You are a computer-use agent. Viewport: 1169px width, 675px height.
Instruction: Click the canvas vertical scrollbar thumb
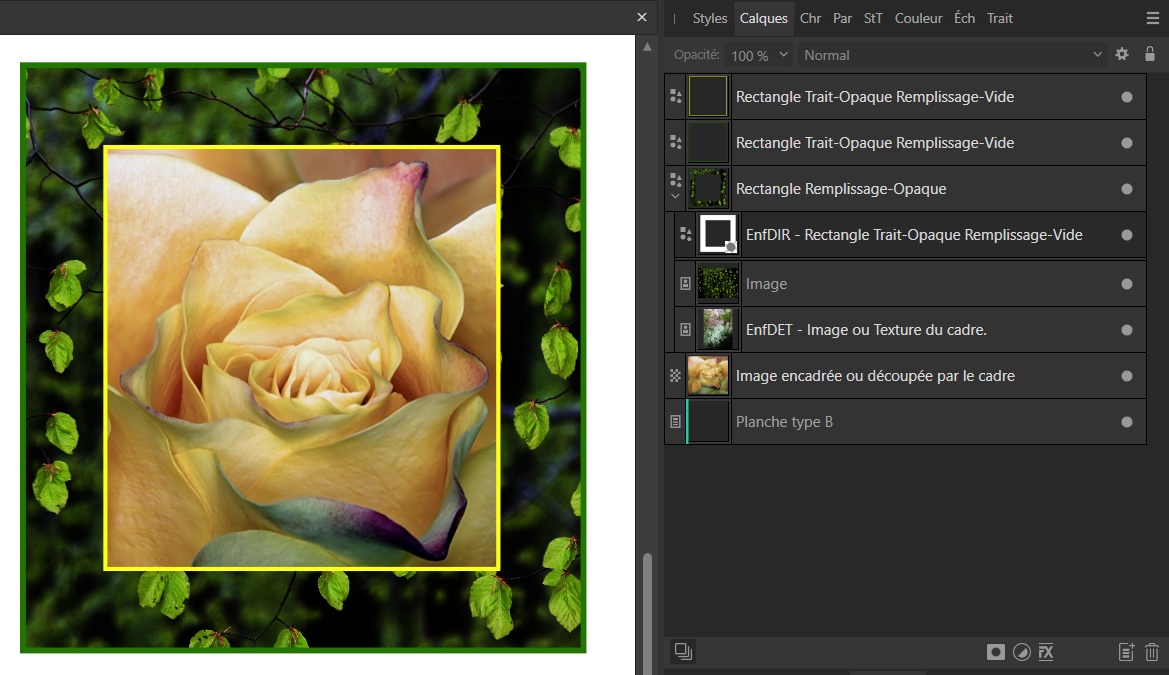(x=647, y=612)
